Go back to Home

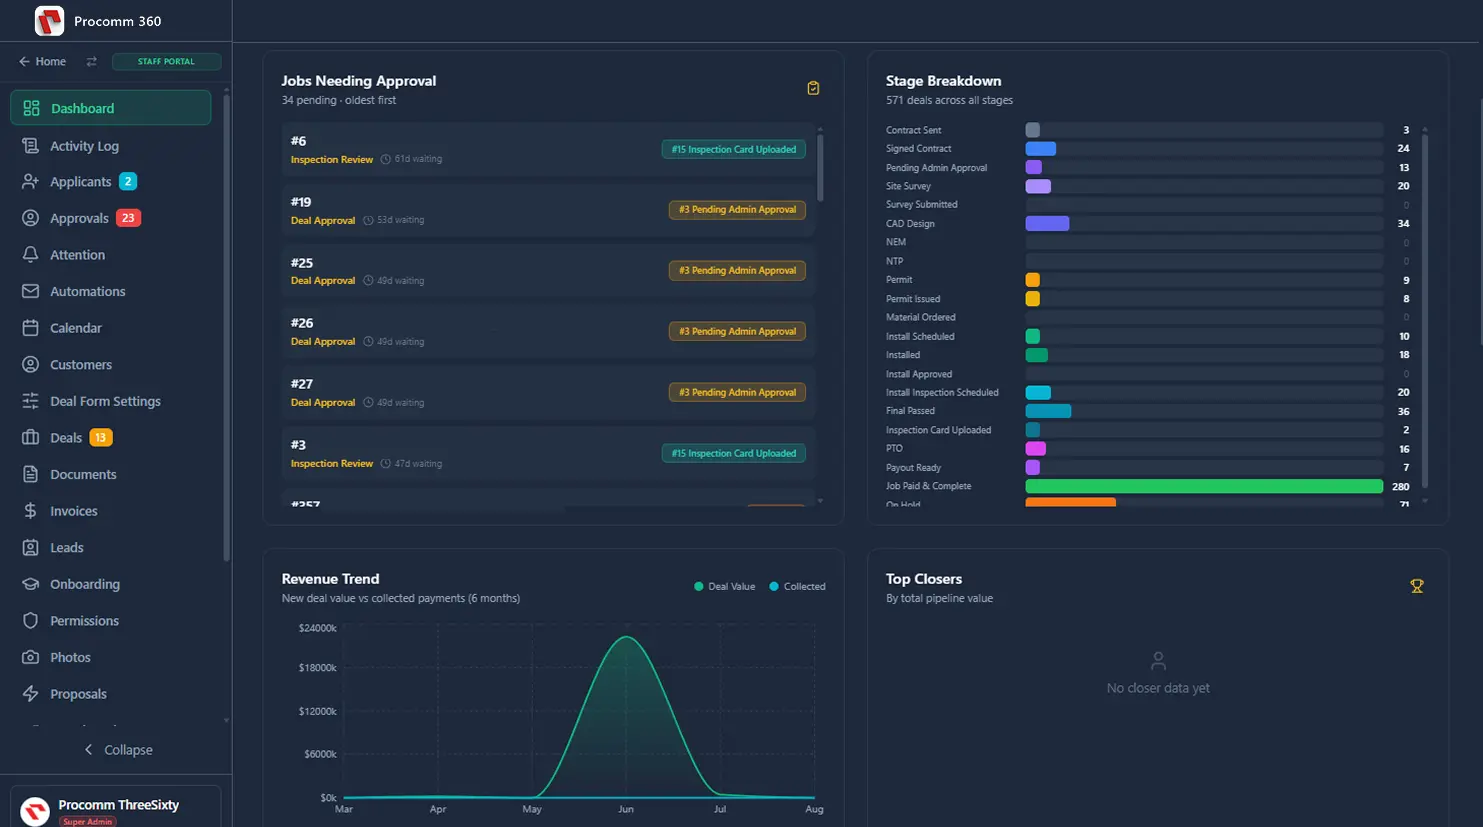[x=42, y=61]
